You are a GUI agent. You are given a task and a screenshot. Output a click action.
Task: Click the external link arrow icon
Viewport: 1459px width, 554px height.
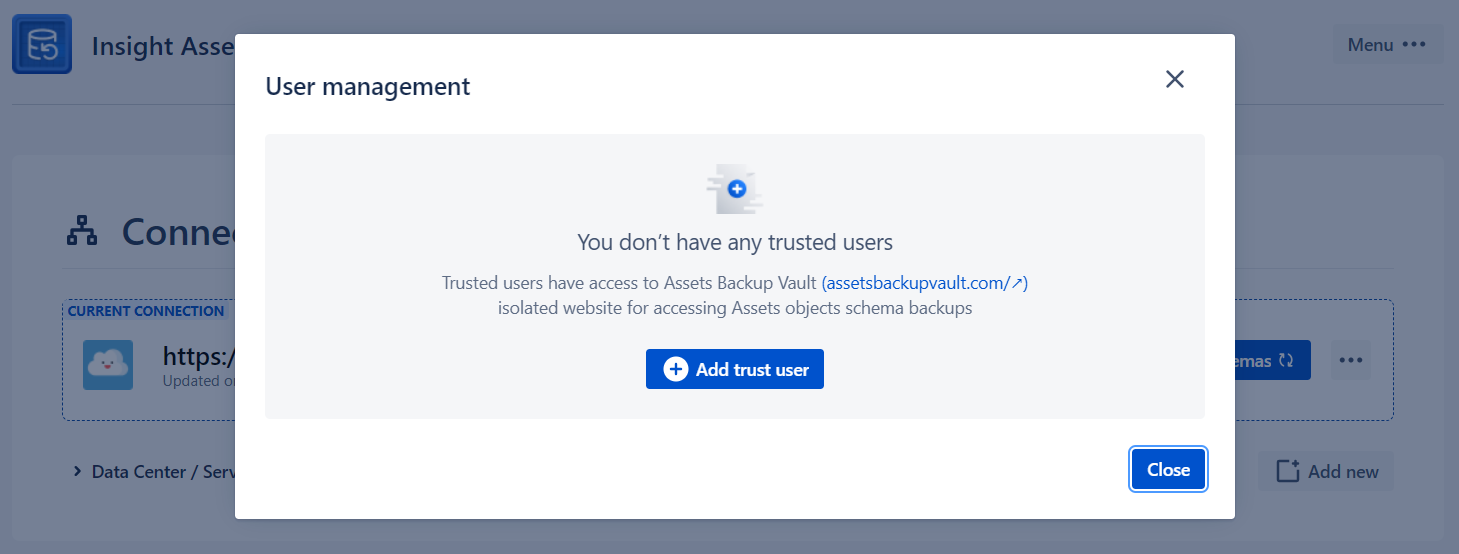[1016, 284]
